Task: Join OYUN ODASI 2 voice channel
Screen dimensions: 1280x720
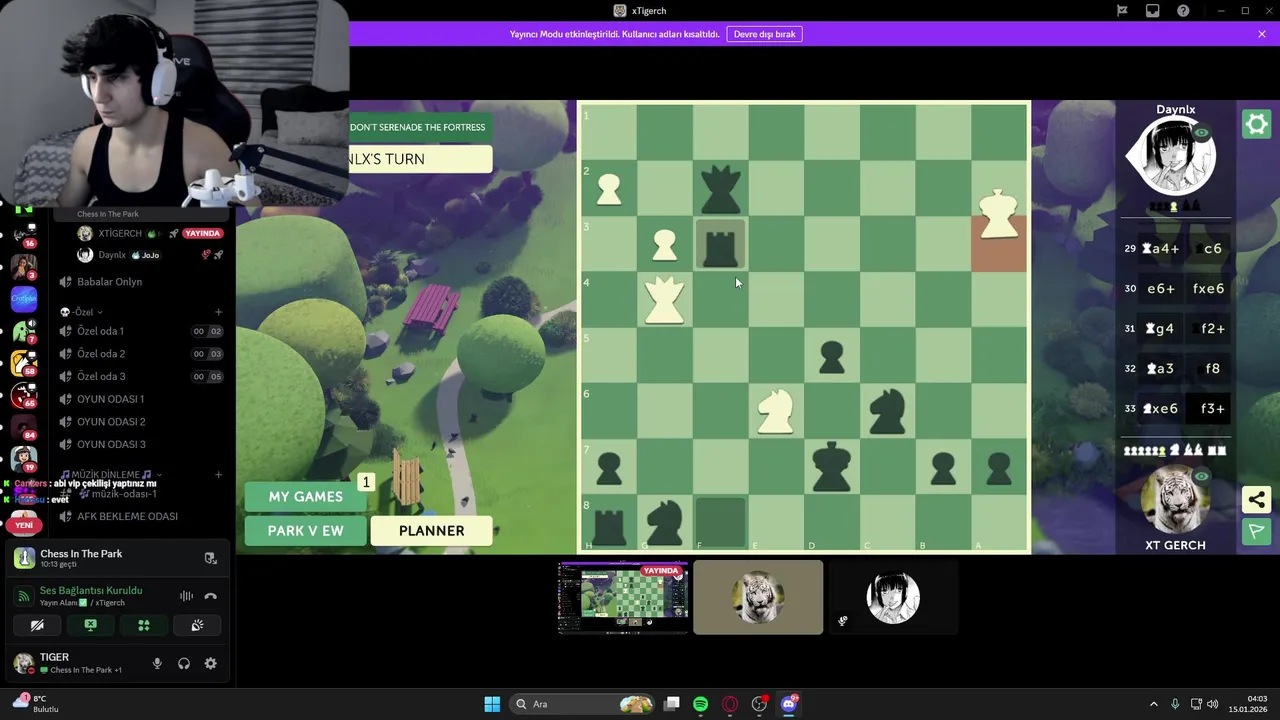Action: [141, 422]
